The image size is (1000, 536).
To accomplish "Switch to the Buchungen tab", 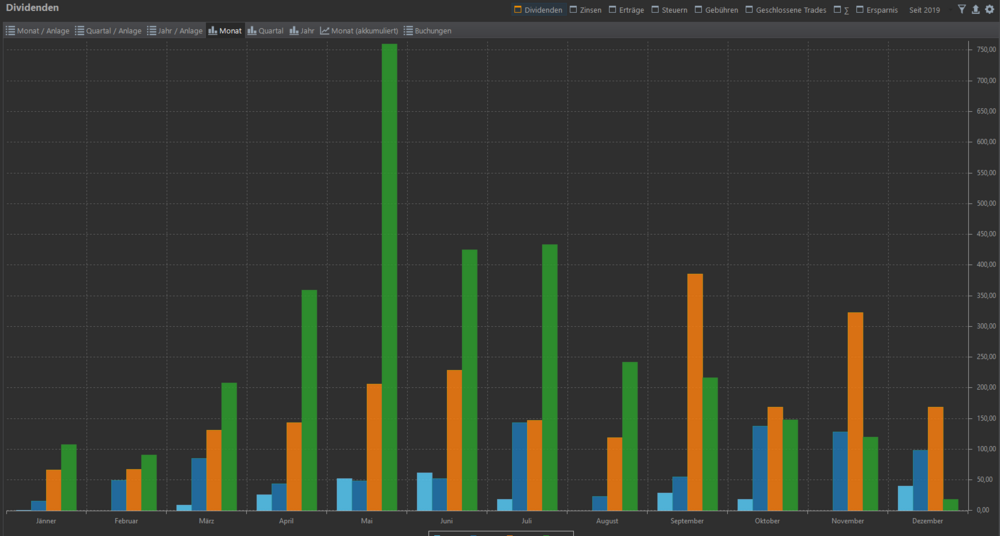I will click(x=427, y=31).
